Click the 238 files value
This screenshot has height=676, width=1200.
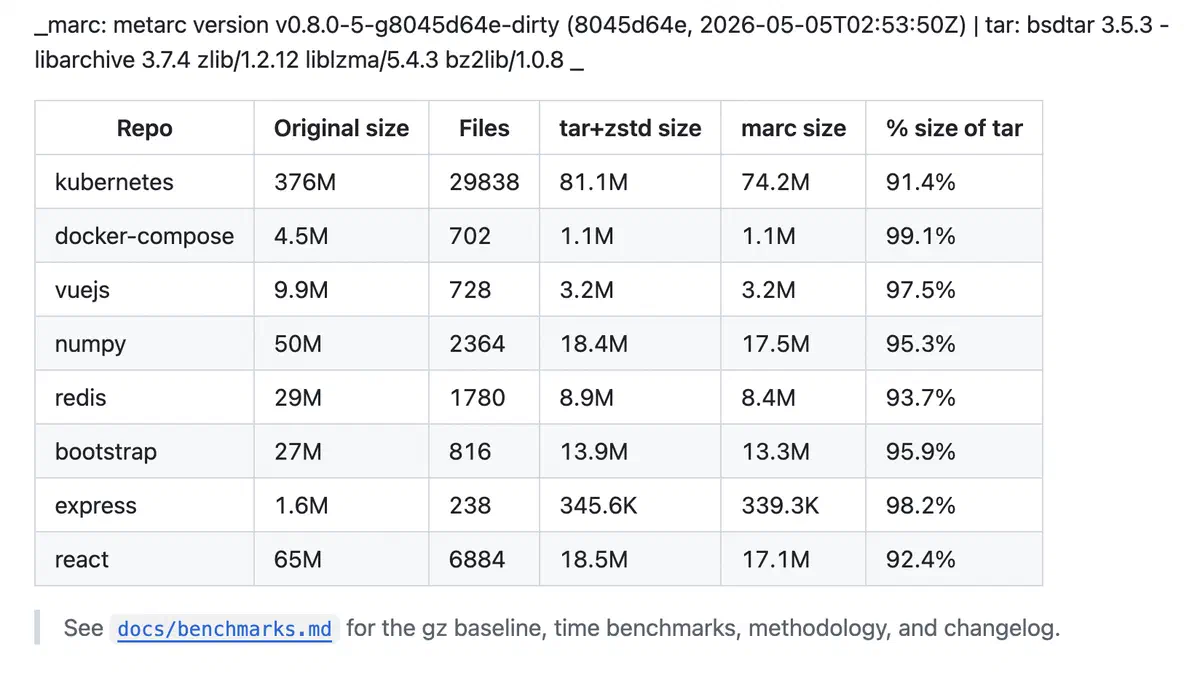pyautogui.click(x=470, y=506)
